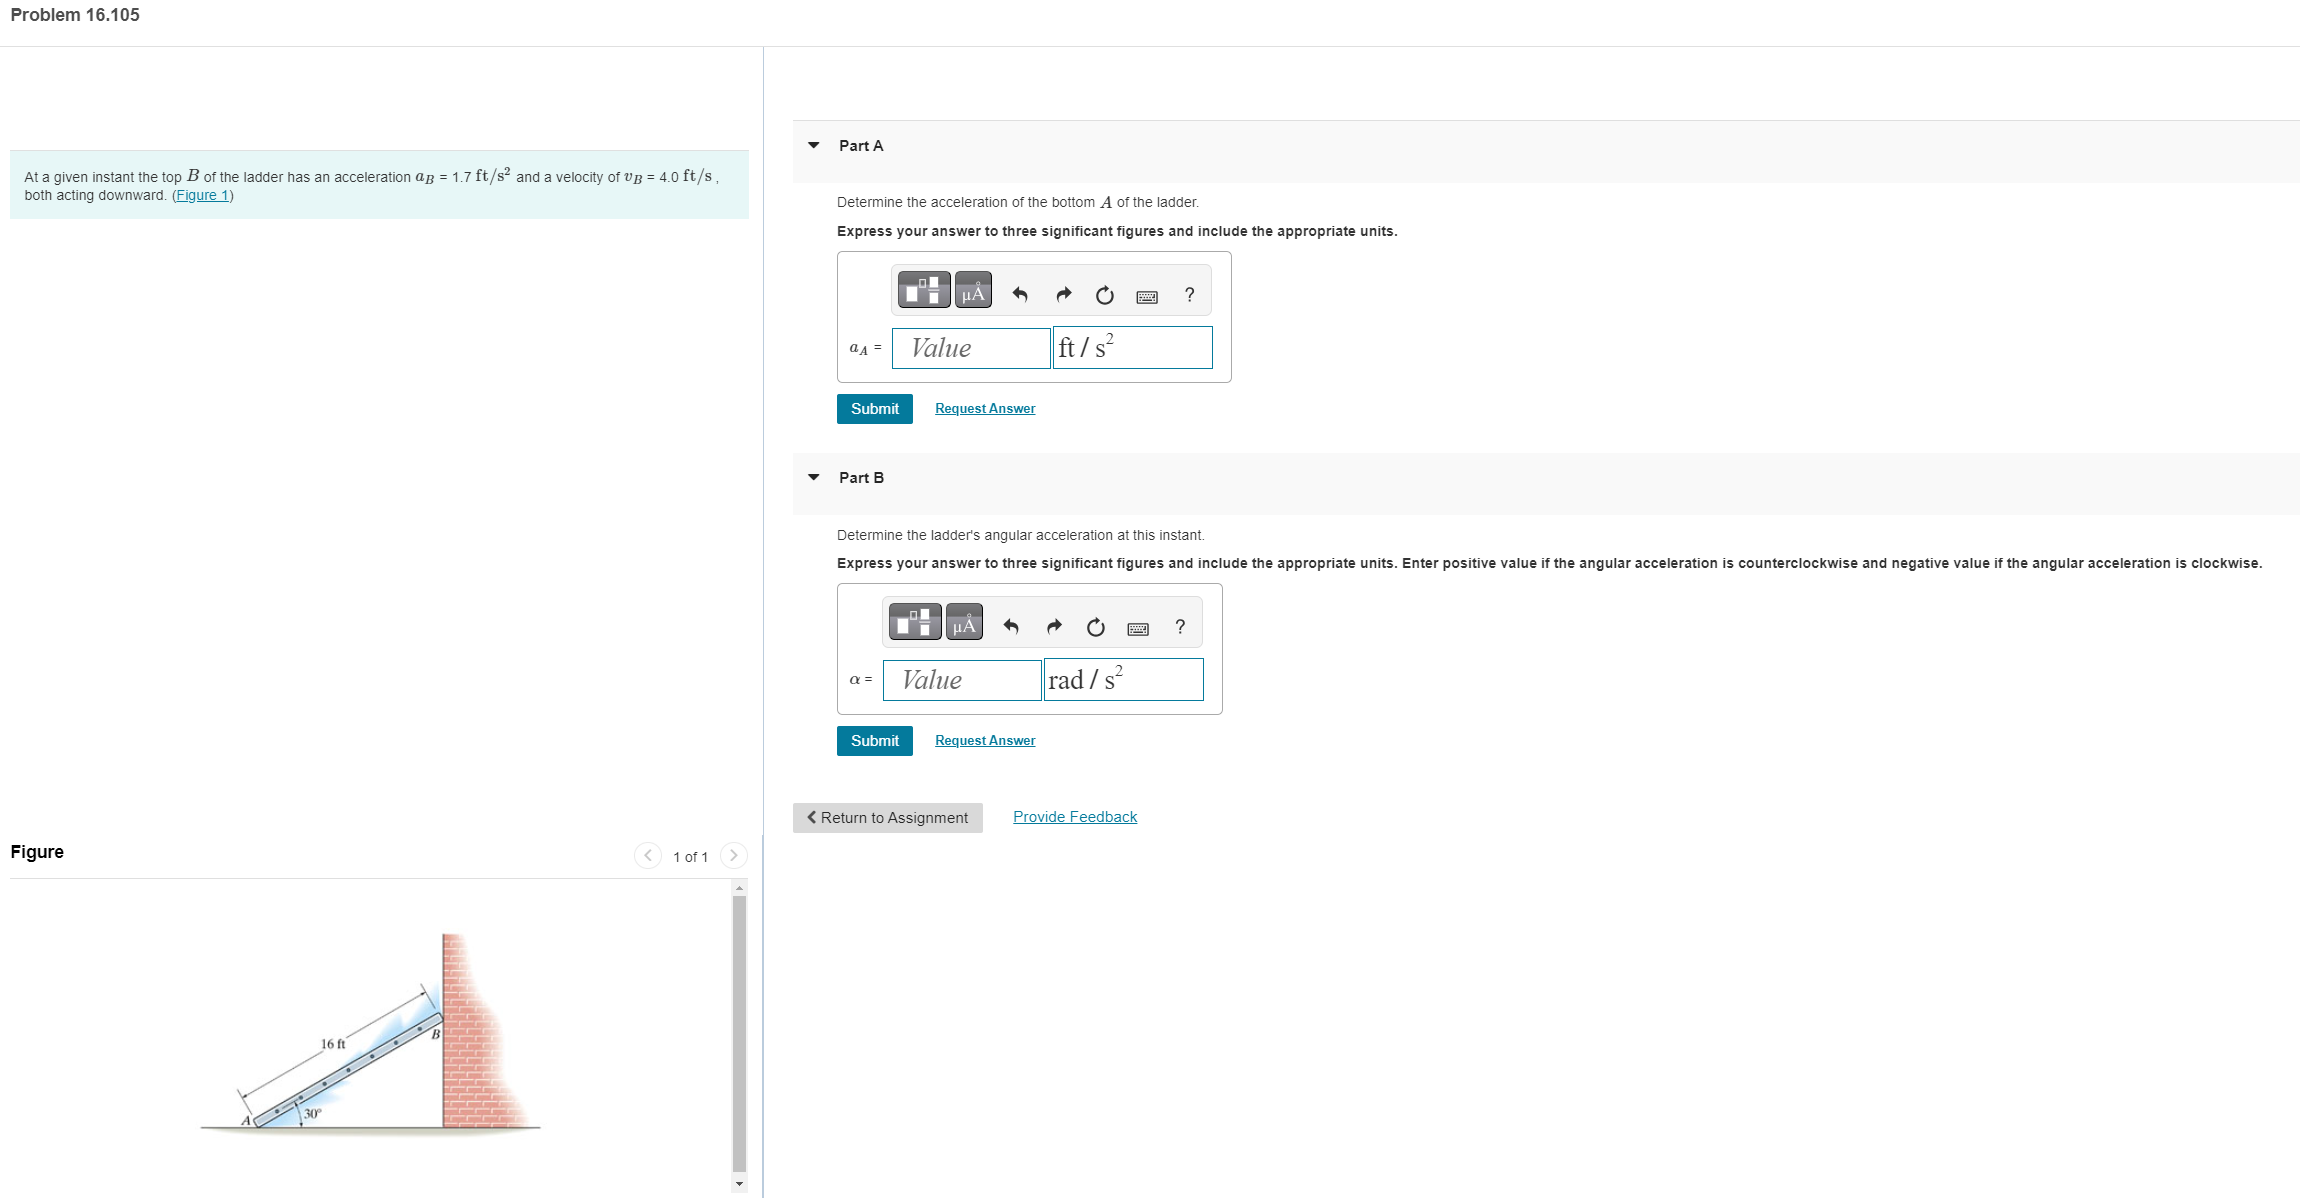
Task: Click the reset icon in Part A toolbar
Action: (x=1104, y=295)
